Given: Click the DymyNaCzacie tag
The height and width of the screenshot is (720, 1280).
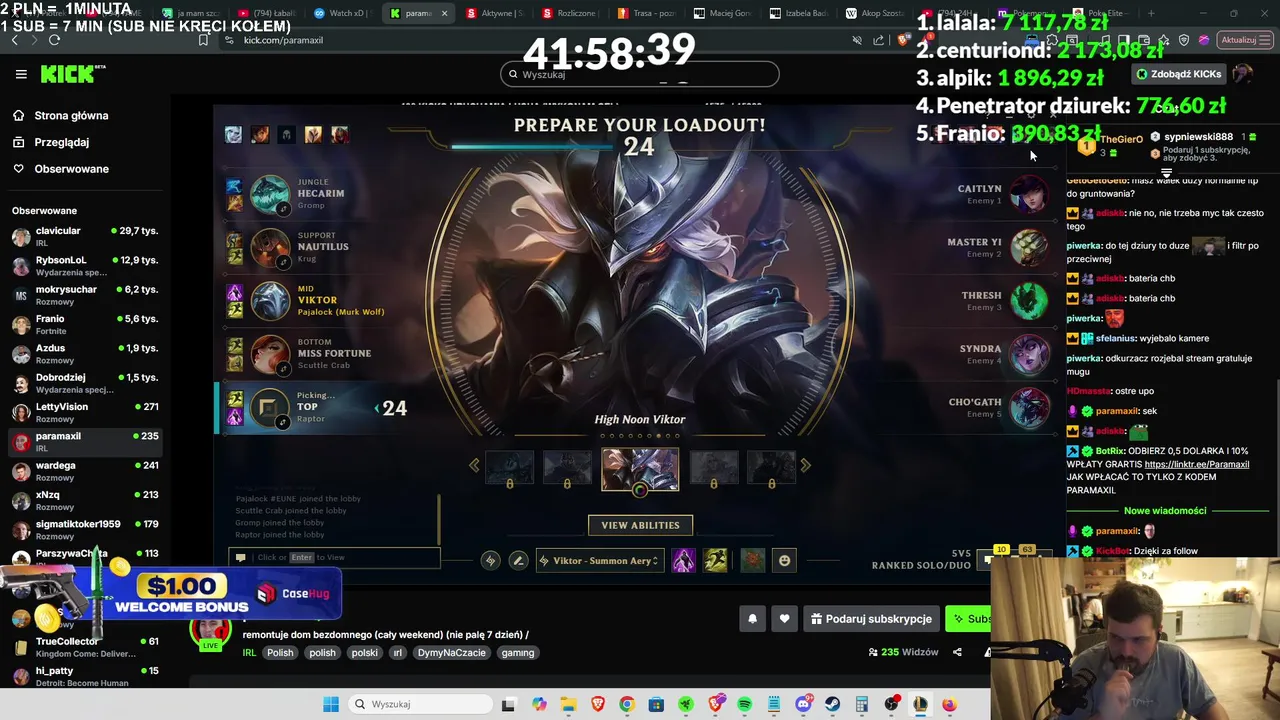Looking at the screenshot, I should 451,653.
